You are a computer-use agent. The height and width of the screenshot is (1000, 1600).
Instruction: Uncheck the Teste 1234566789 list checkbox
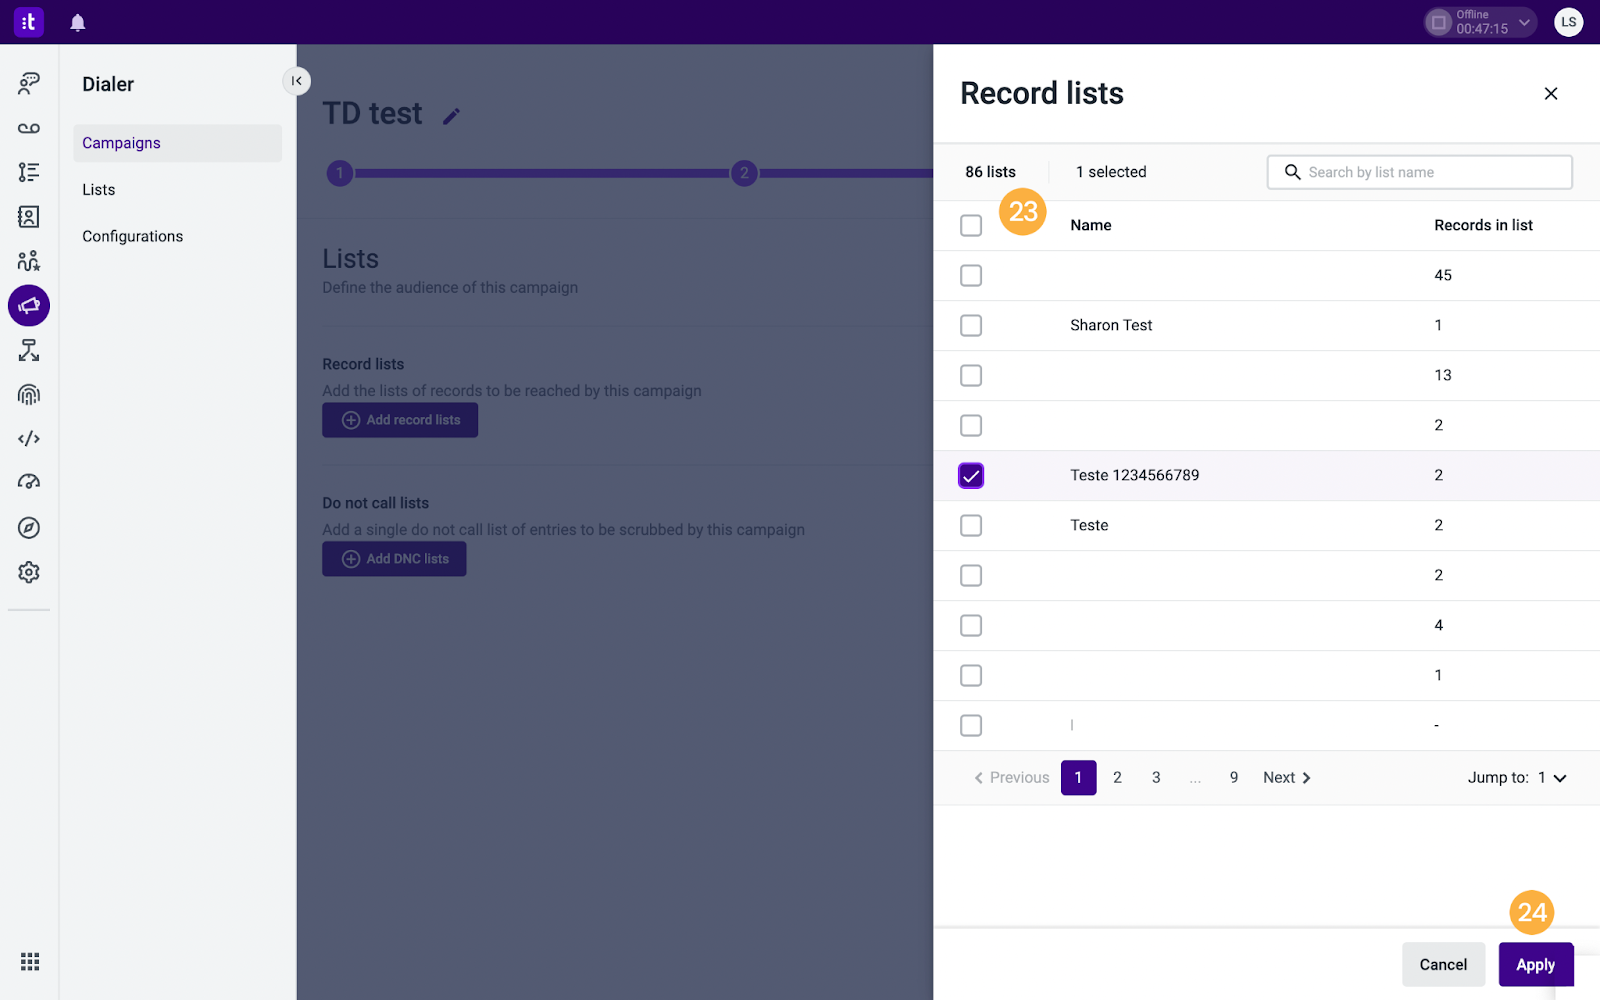[x=971, y=475]
